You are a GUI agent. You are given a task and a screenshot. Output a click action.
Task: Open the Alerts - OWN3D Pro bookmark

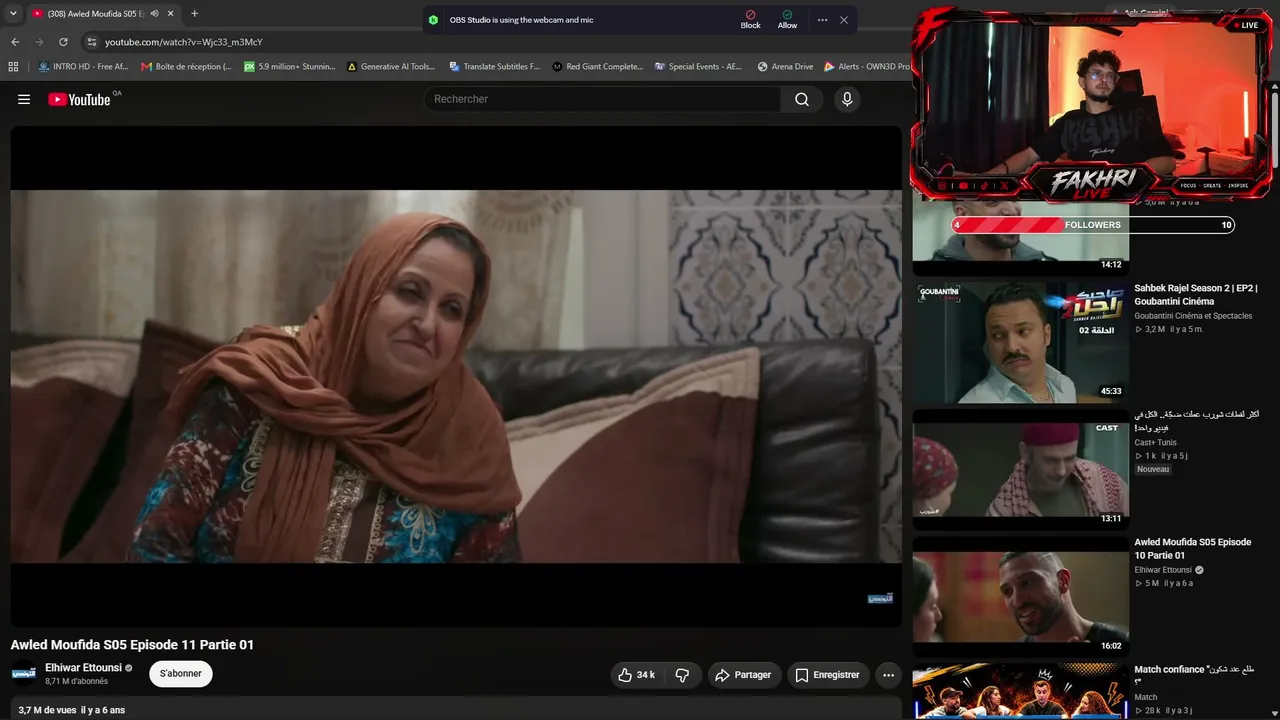867,67
